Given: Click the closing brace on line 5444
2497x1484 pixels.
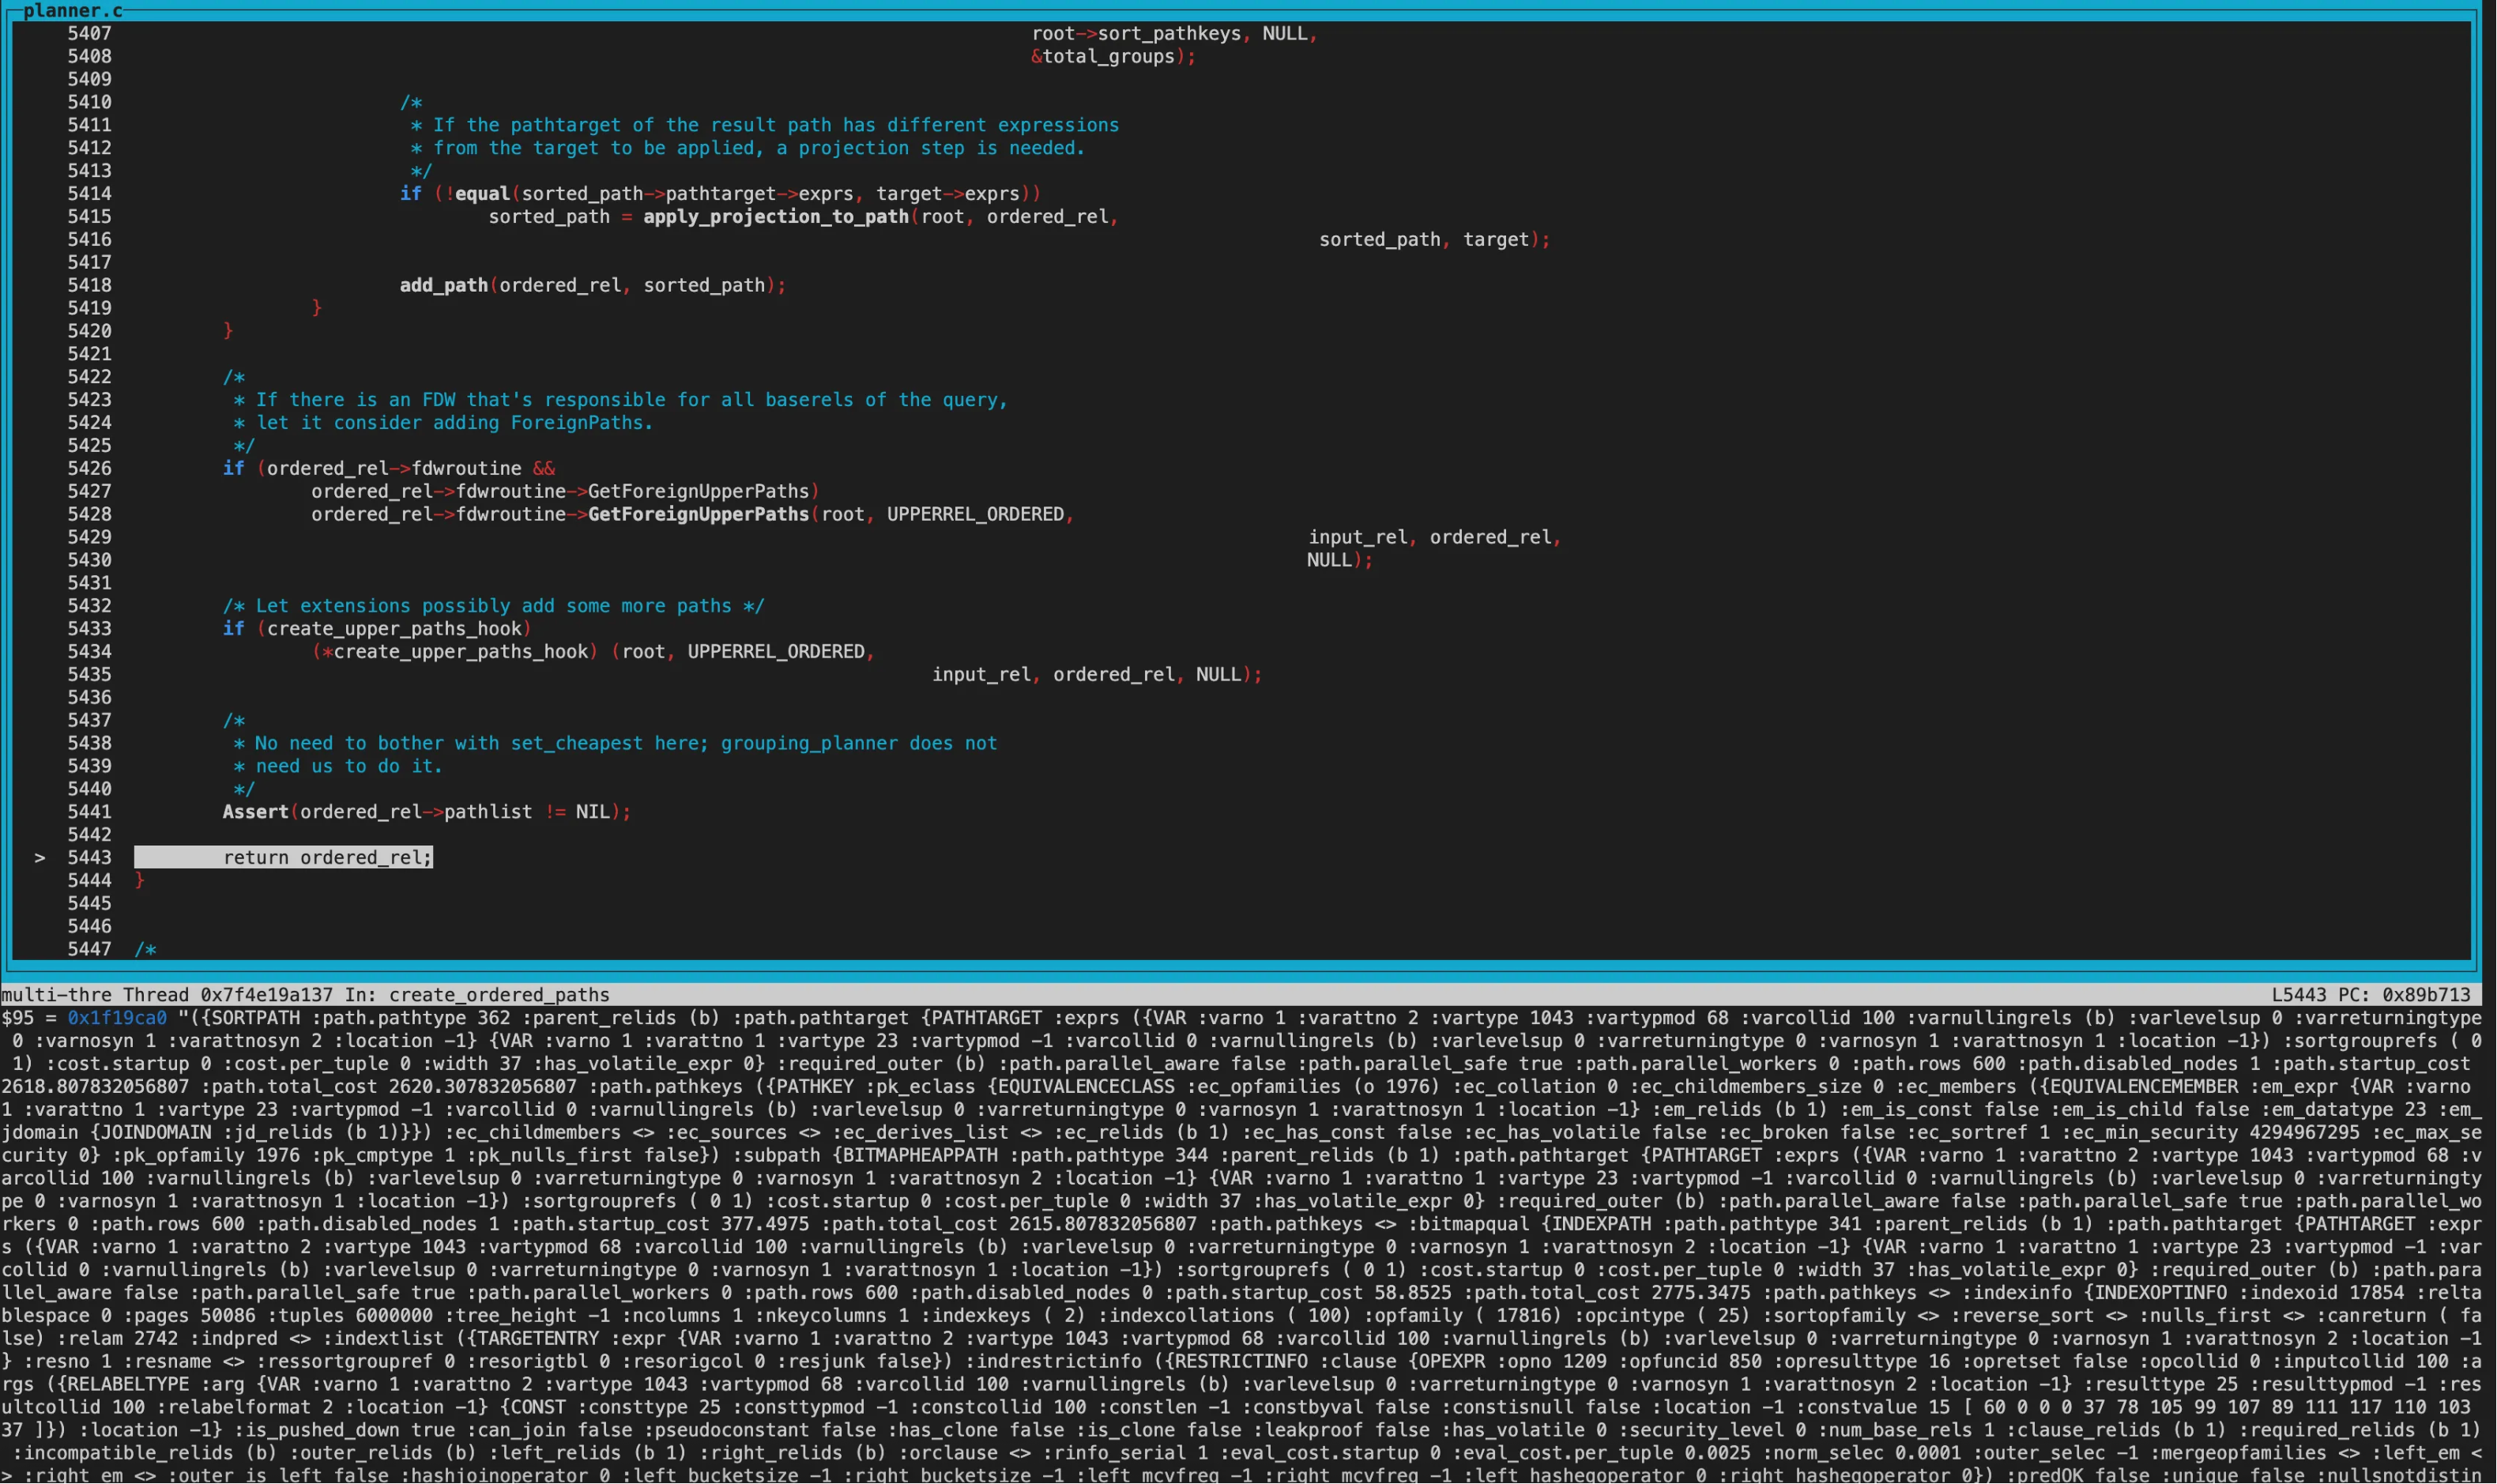Looking at the screenshot, I should point(140,880).
